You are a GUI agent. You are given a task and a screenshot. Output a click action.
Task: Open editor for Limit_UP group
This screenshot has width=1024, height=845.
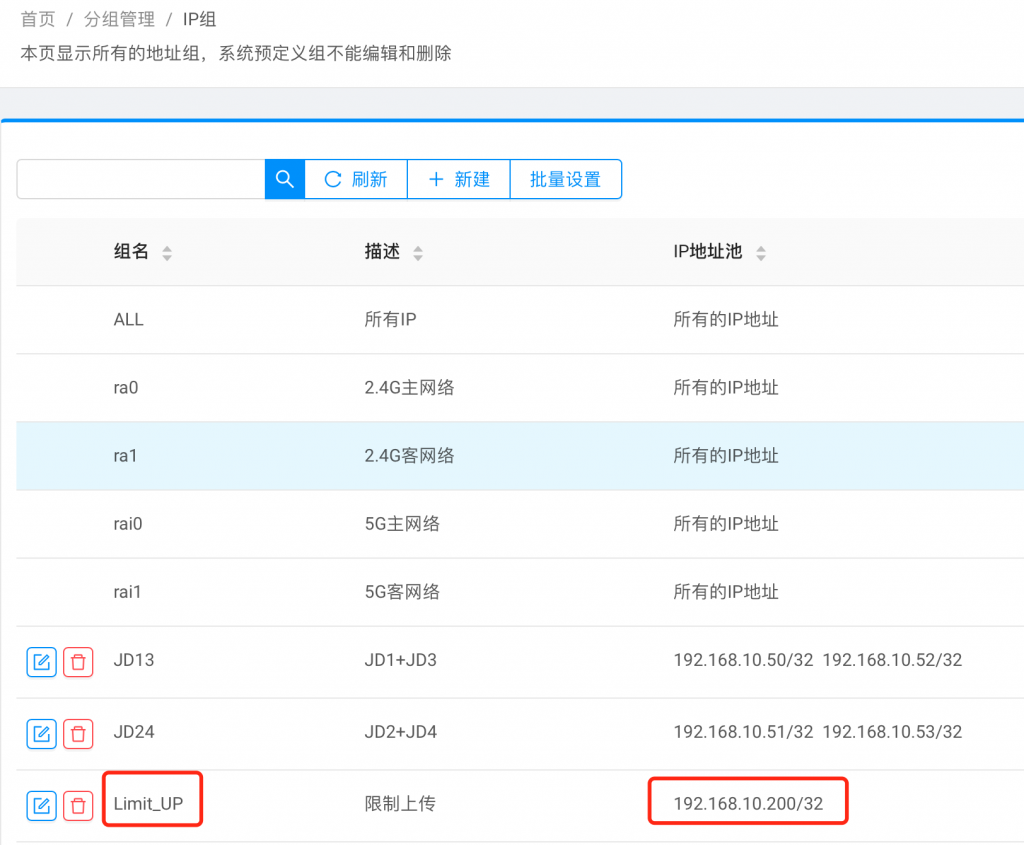pyautogui.click(x=41, y=804)
